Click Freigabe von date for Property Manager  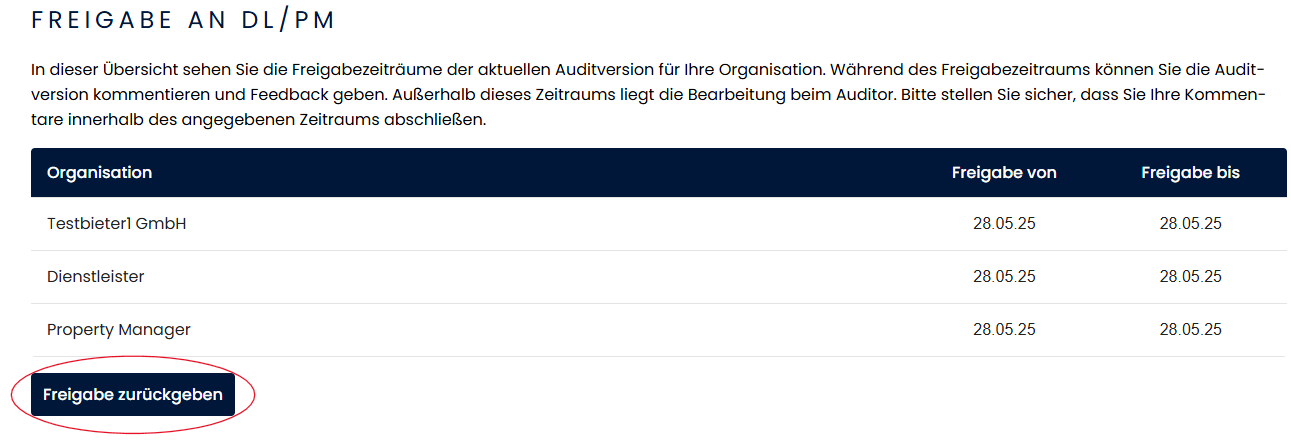click(x=1004, y=330)
